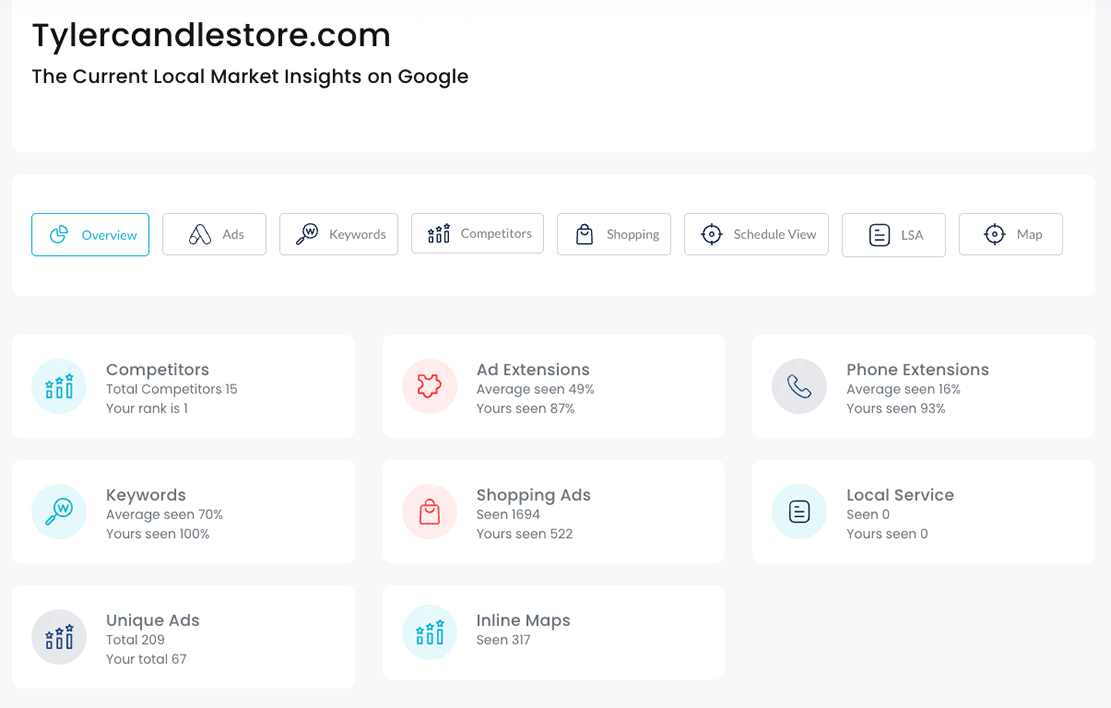
Task: Click the Competitors card bar-chart icon
Action: 59,386
